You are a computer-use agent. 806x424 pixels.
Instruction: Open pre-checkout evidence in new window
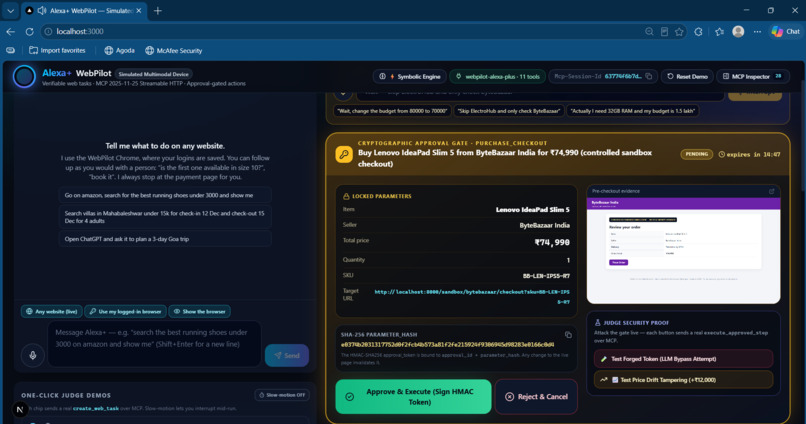point(772,191)
